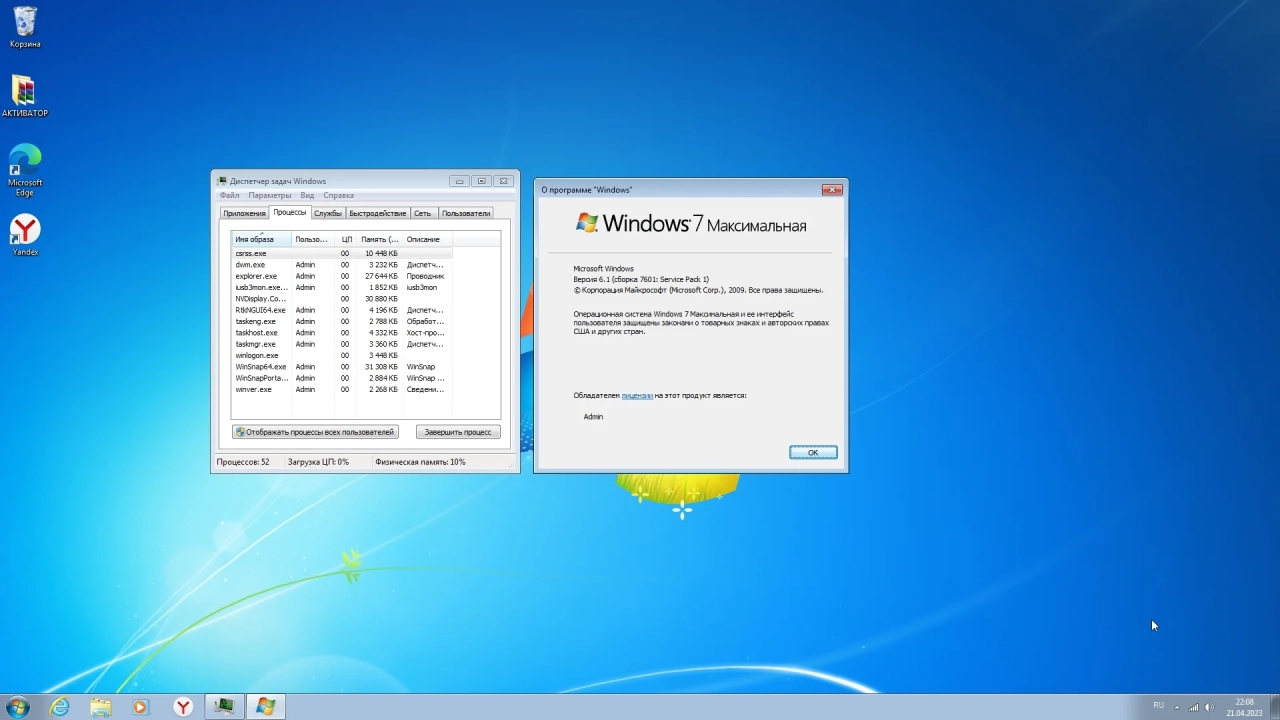Show hidden tray icons arrow
Image resolution: width=1280 pixels, height=720 pixels.
(1177, 707)
